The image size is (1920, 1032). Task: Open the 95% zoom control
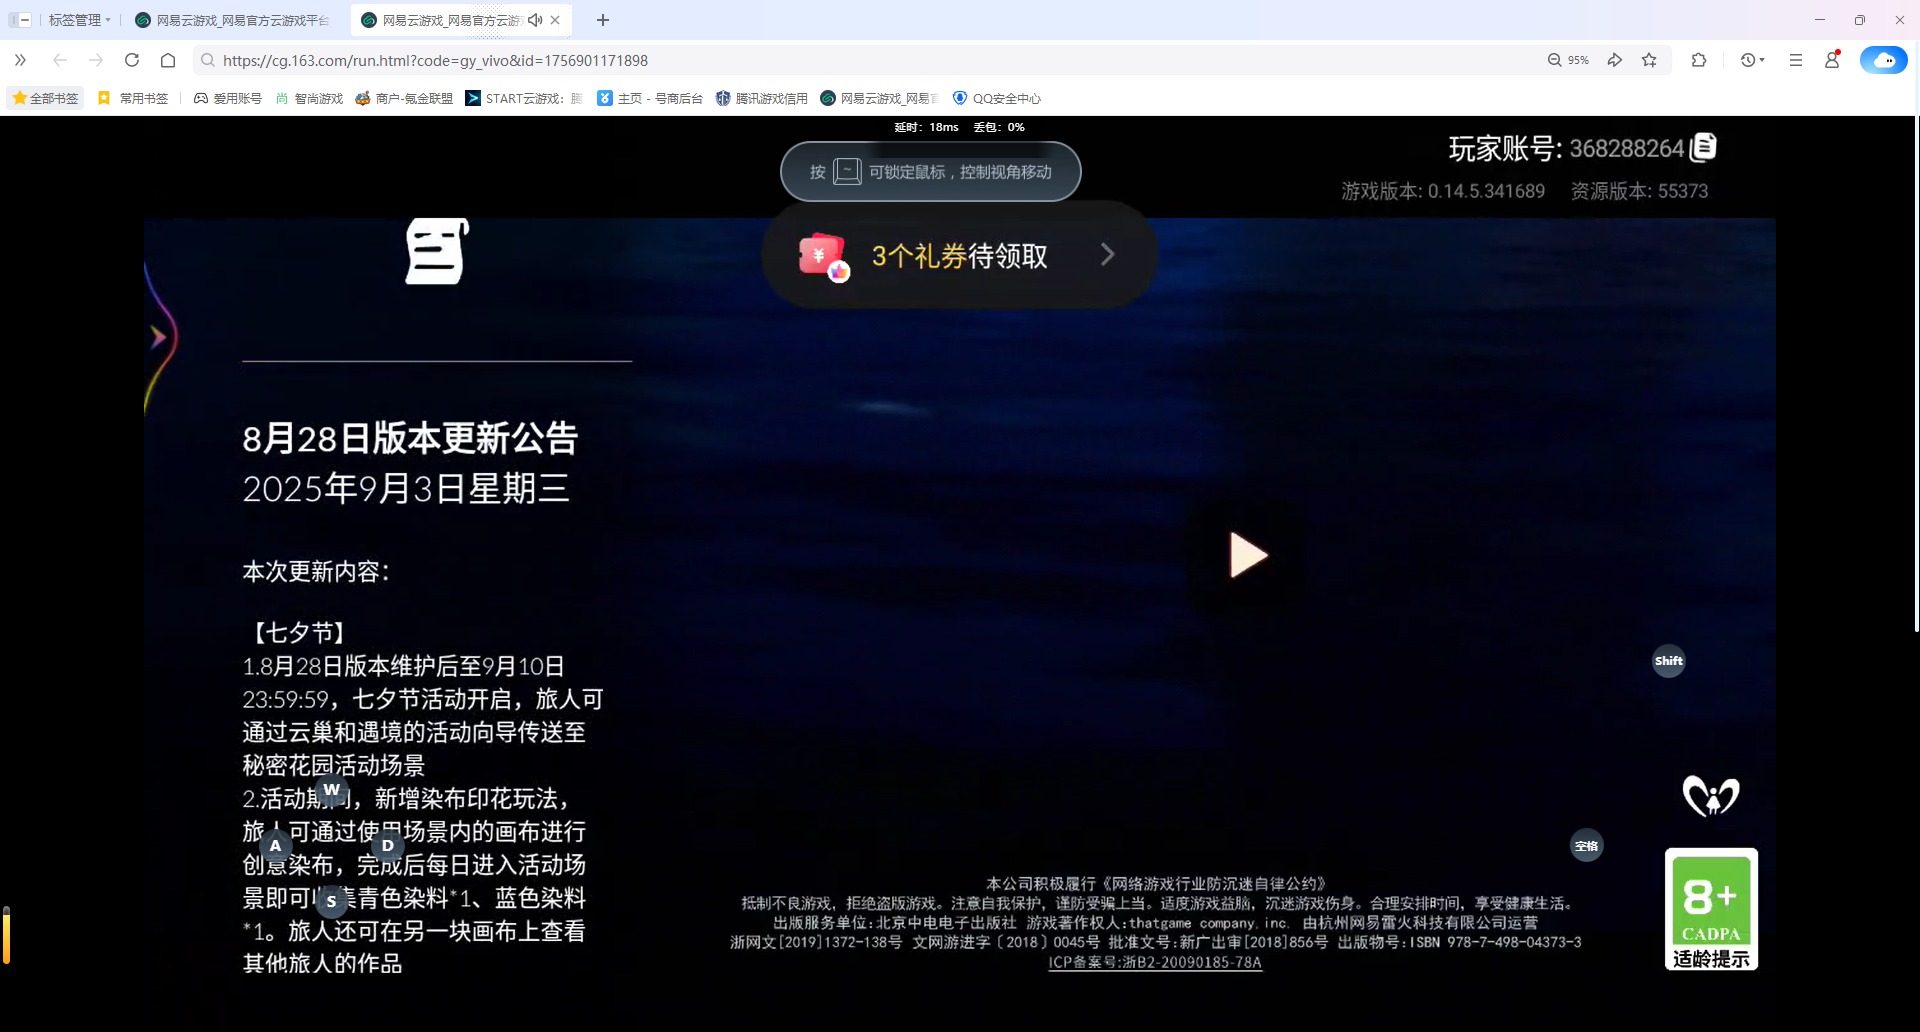pos(1568,60)
